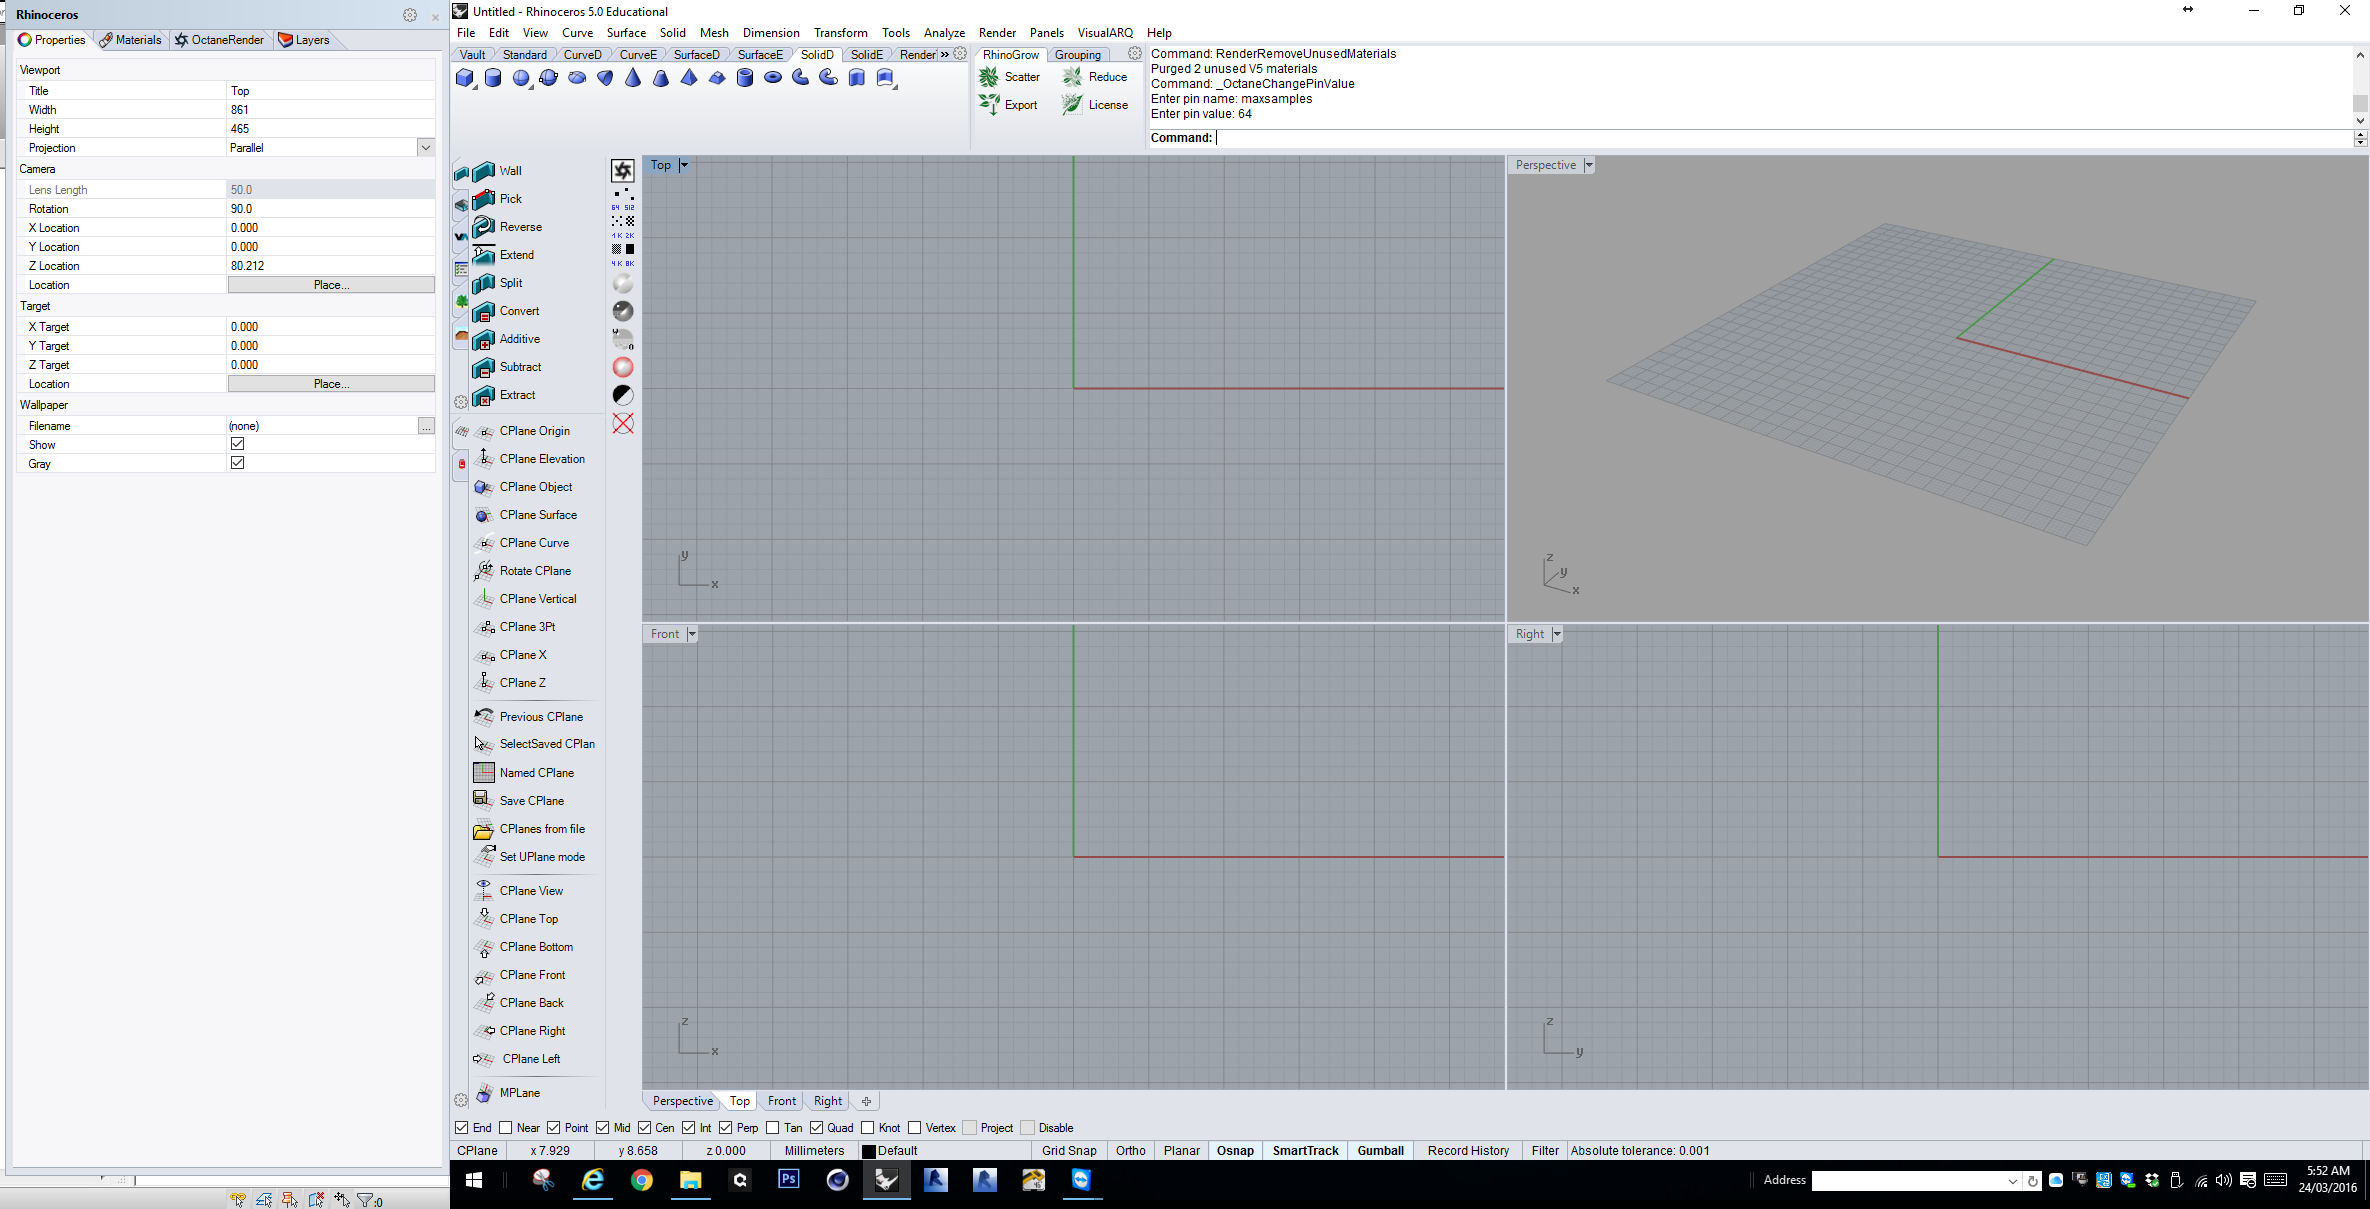Expand the Top viewport title menu

[x=684, y=165]
